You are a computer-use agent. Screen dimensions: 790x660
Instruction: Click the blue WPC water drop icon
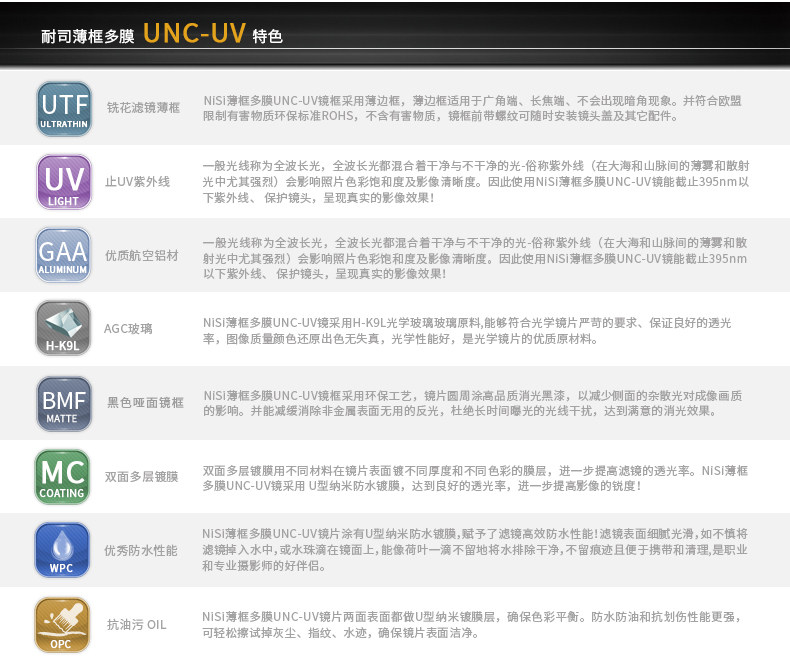coord(62,550)
